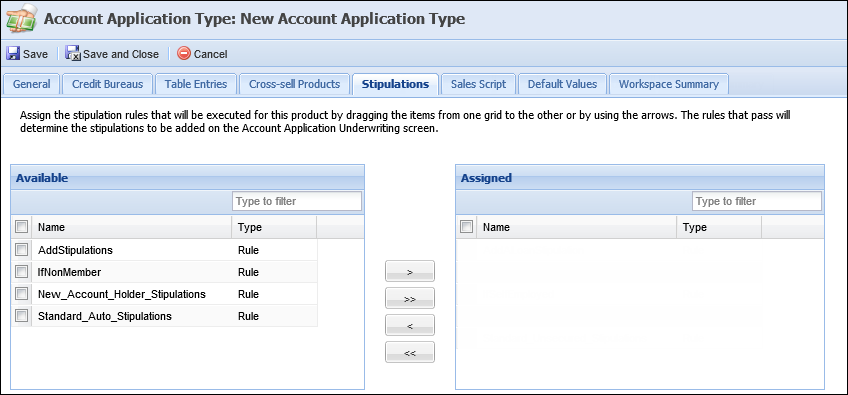
Task: Check the AddStipulations rule checkbox
Action: point(22,249)
